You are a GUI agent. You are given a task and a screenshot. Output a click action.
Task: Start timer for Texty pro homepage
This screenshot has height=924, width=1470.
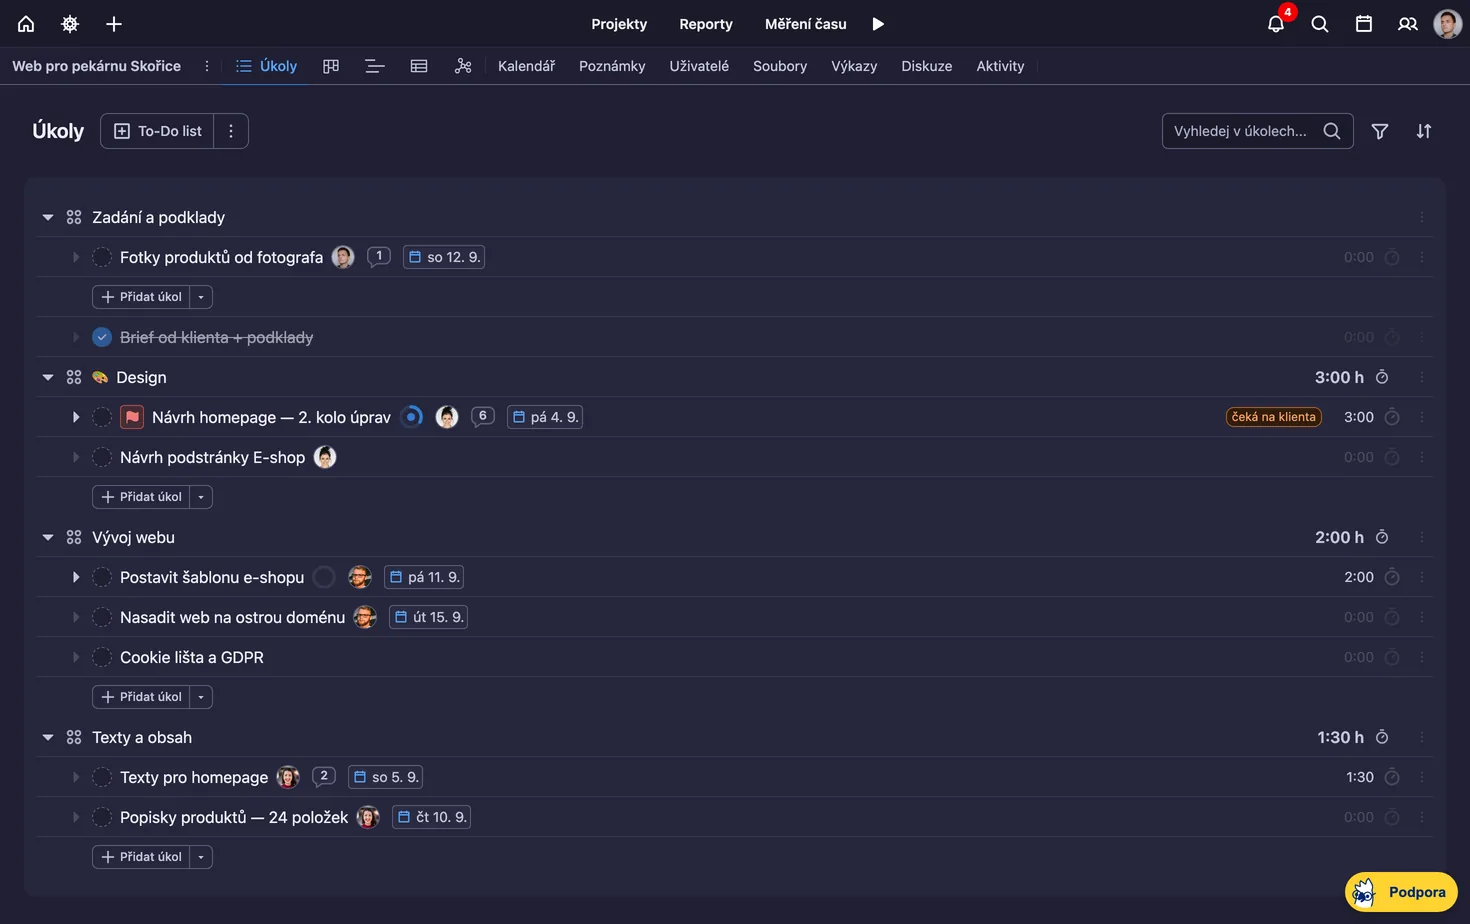click(1392, 777)
